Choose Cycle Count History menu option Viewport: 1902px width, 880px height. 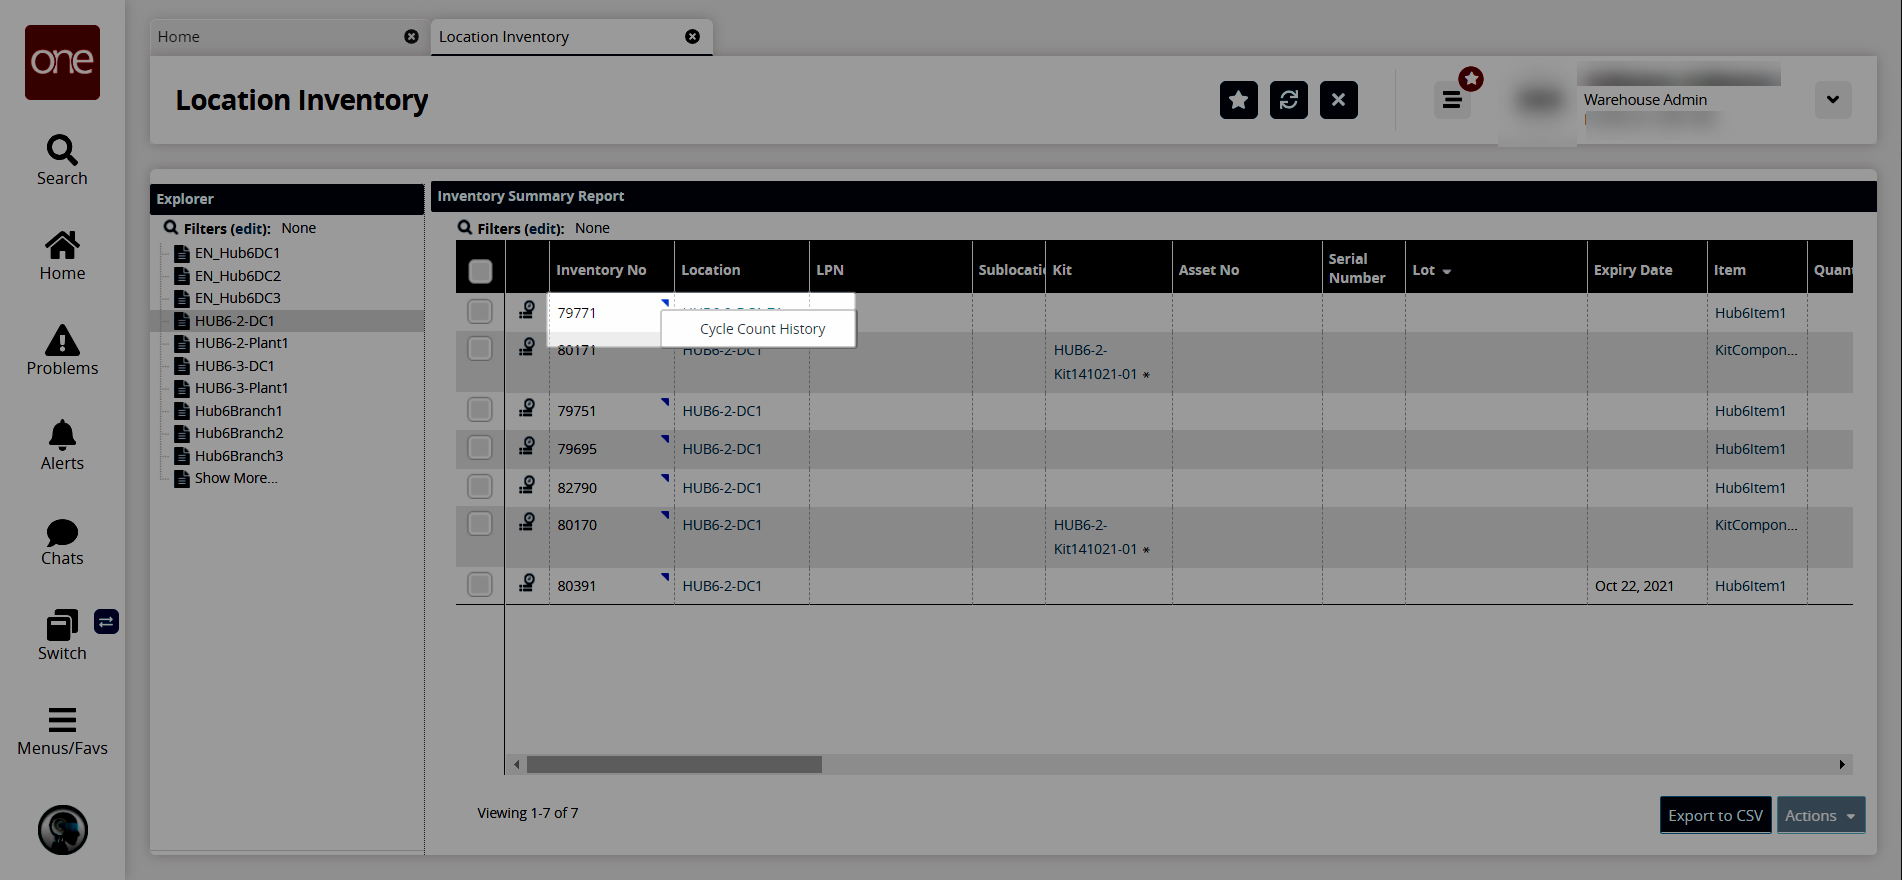click(x=762, y=329)
